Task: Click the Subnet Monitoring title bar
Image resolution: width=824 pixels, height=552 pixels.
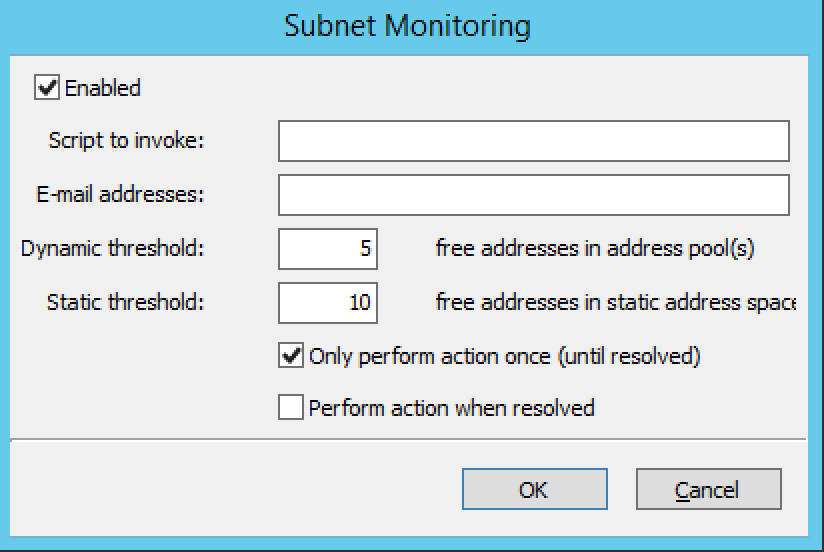Action: tap(408, 26)
